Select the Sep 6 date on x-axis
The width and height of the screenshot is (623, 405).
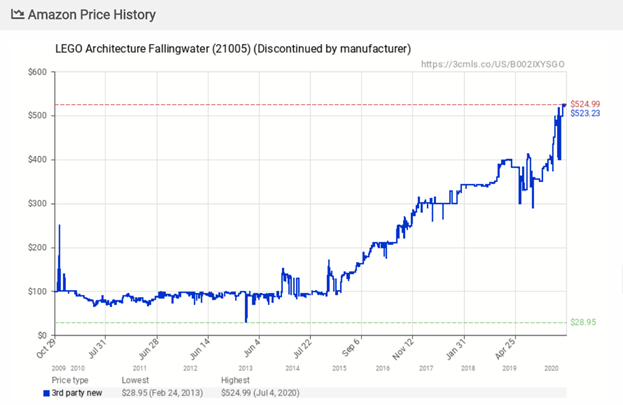(348, 351)
